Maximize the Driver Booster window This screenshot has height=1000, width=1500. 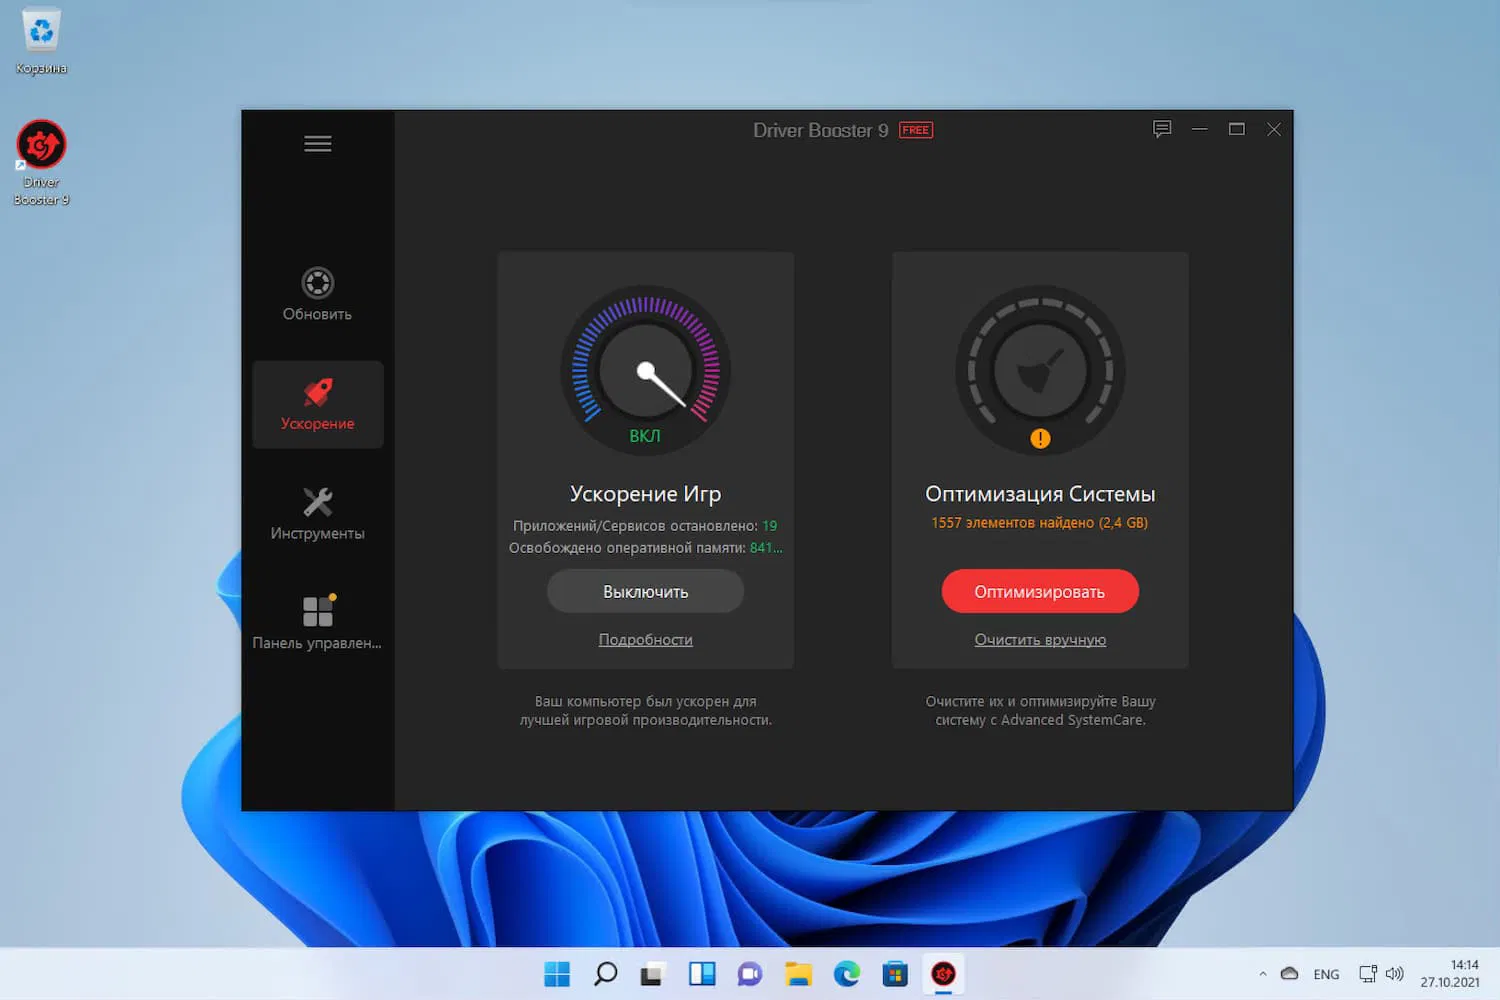[x=1237, y=129]
